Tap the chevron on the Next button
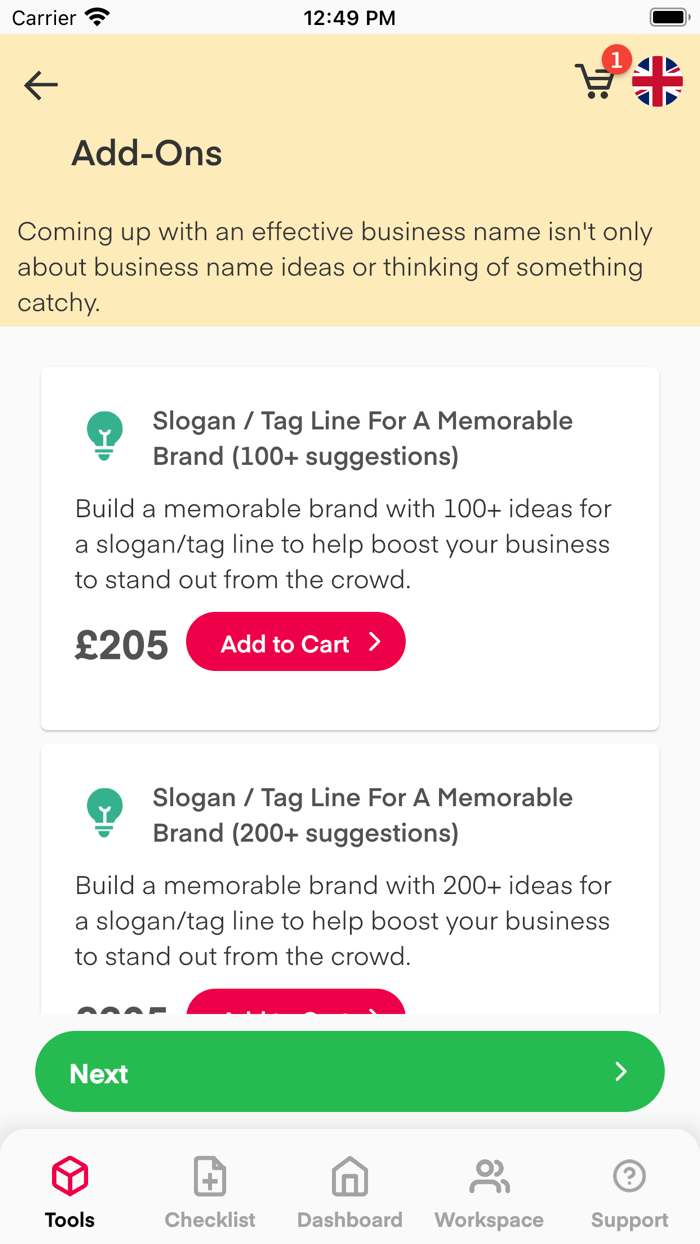700x1244 pixels. 621,1072
